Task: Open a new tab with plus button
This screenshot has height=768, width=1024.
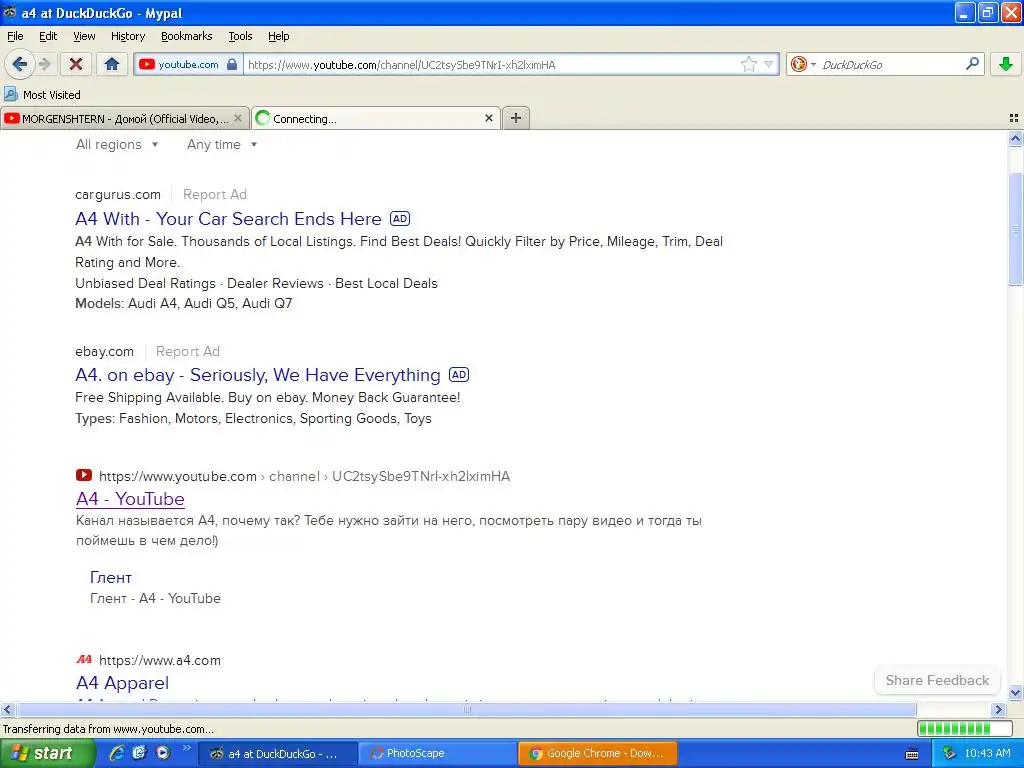Action: [x=516, y=118]
